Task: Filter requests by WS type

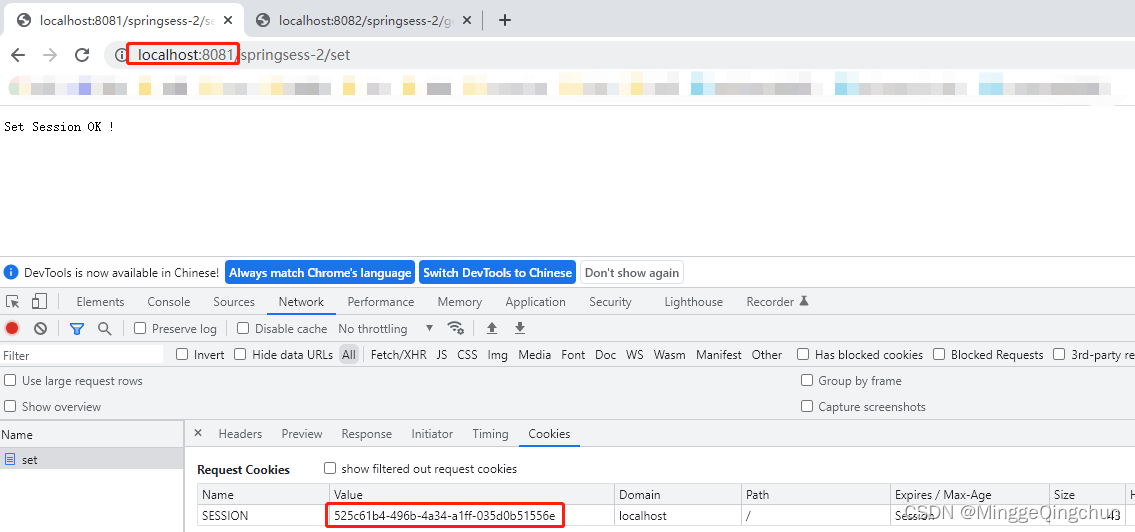Action: click(635, 355)
